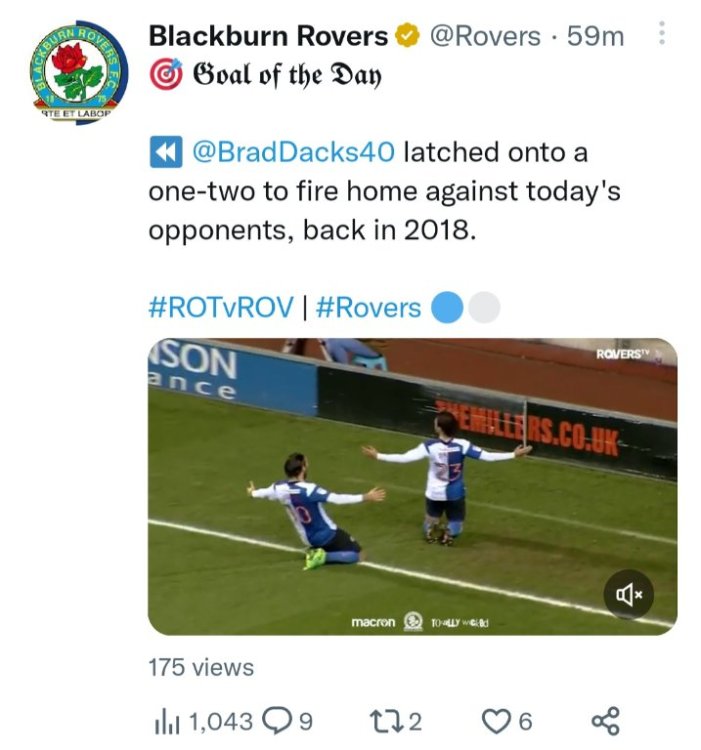Open the three-dot more options menu
Viewport: 701px width, 750px height.
click(x=661, y=36)
